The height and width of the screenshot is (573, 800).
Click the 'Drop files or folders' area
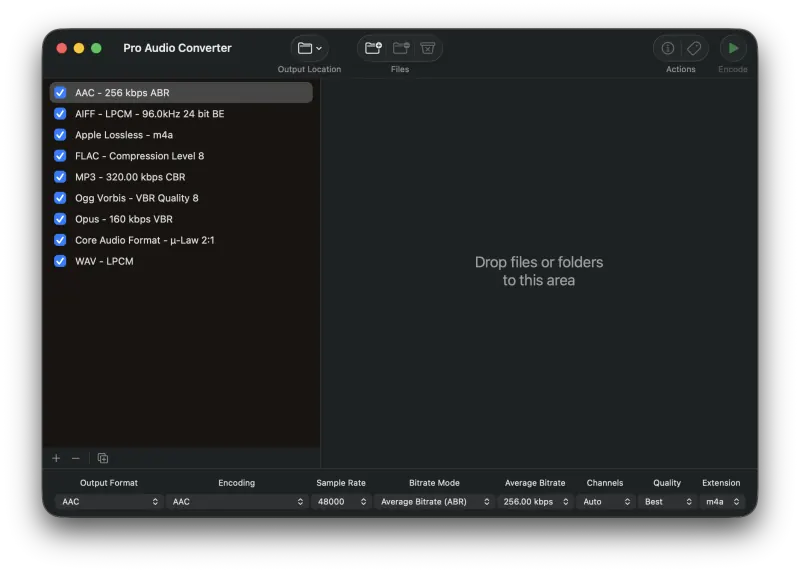539,271
